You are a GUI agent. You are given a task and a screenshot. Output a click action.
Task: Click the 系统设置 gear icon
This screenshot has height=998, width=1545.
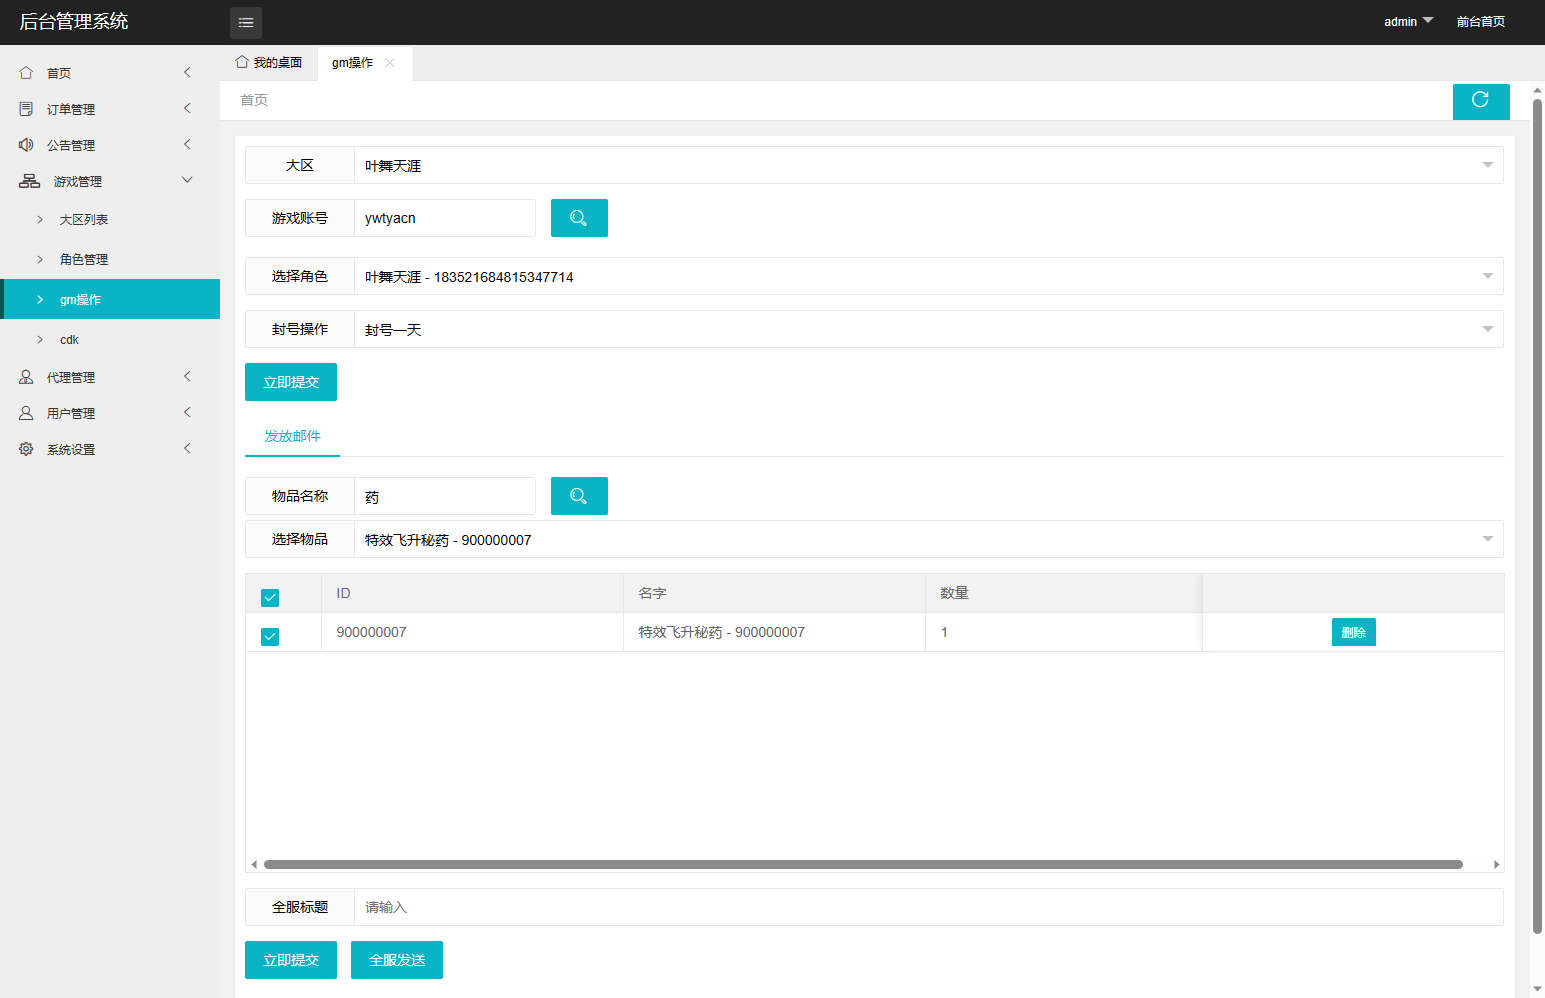(x=26, y=449)
